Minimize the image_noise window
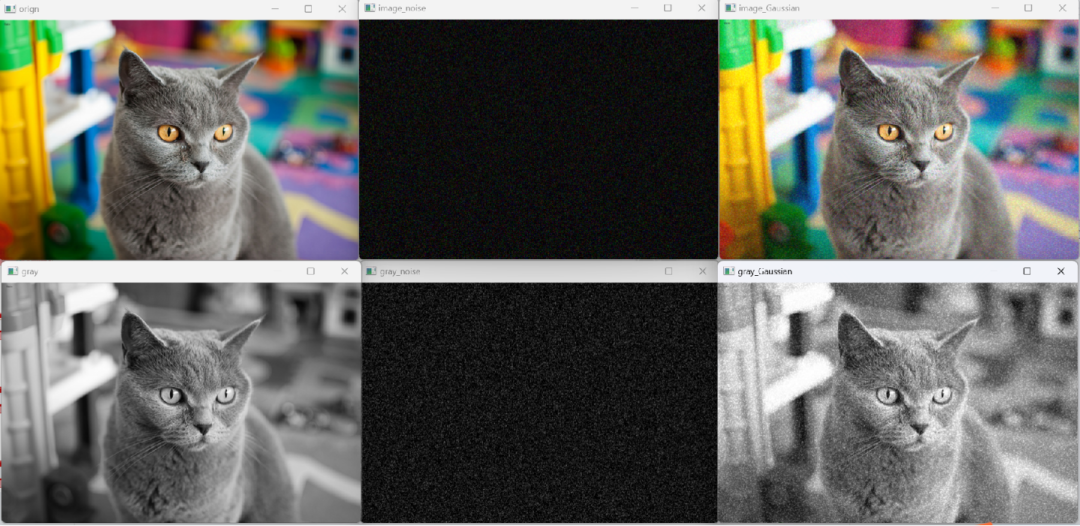This screenshot has width=1080, height=526. tap(634, 8)
